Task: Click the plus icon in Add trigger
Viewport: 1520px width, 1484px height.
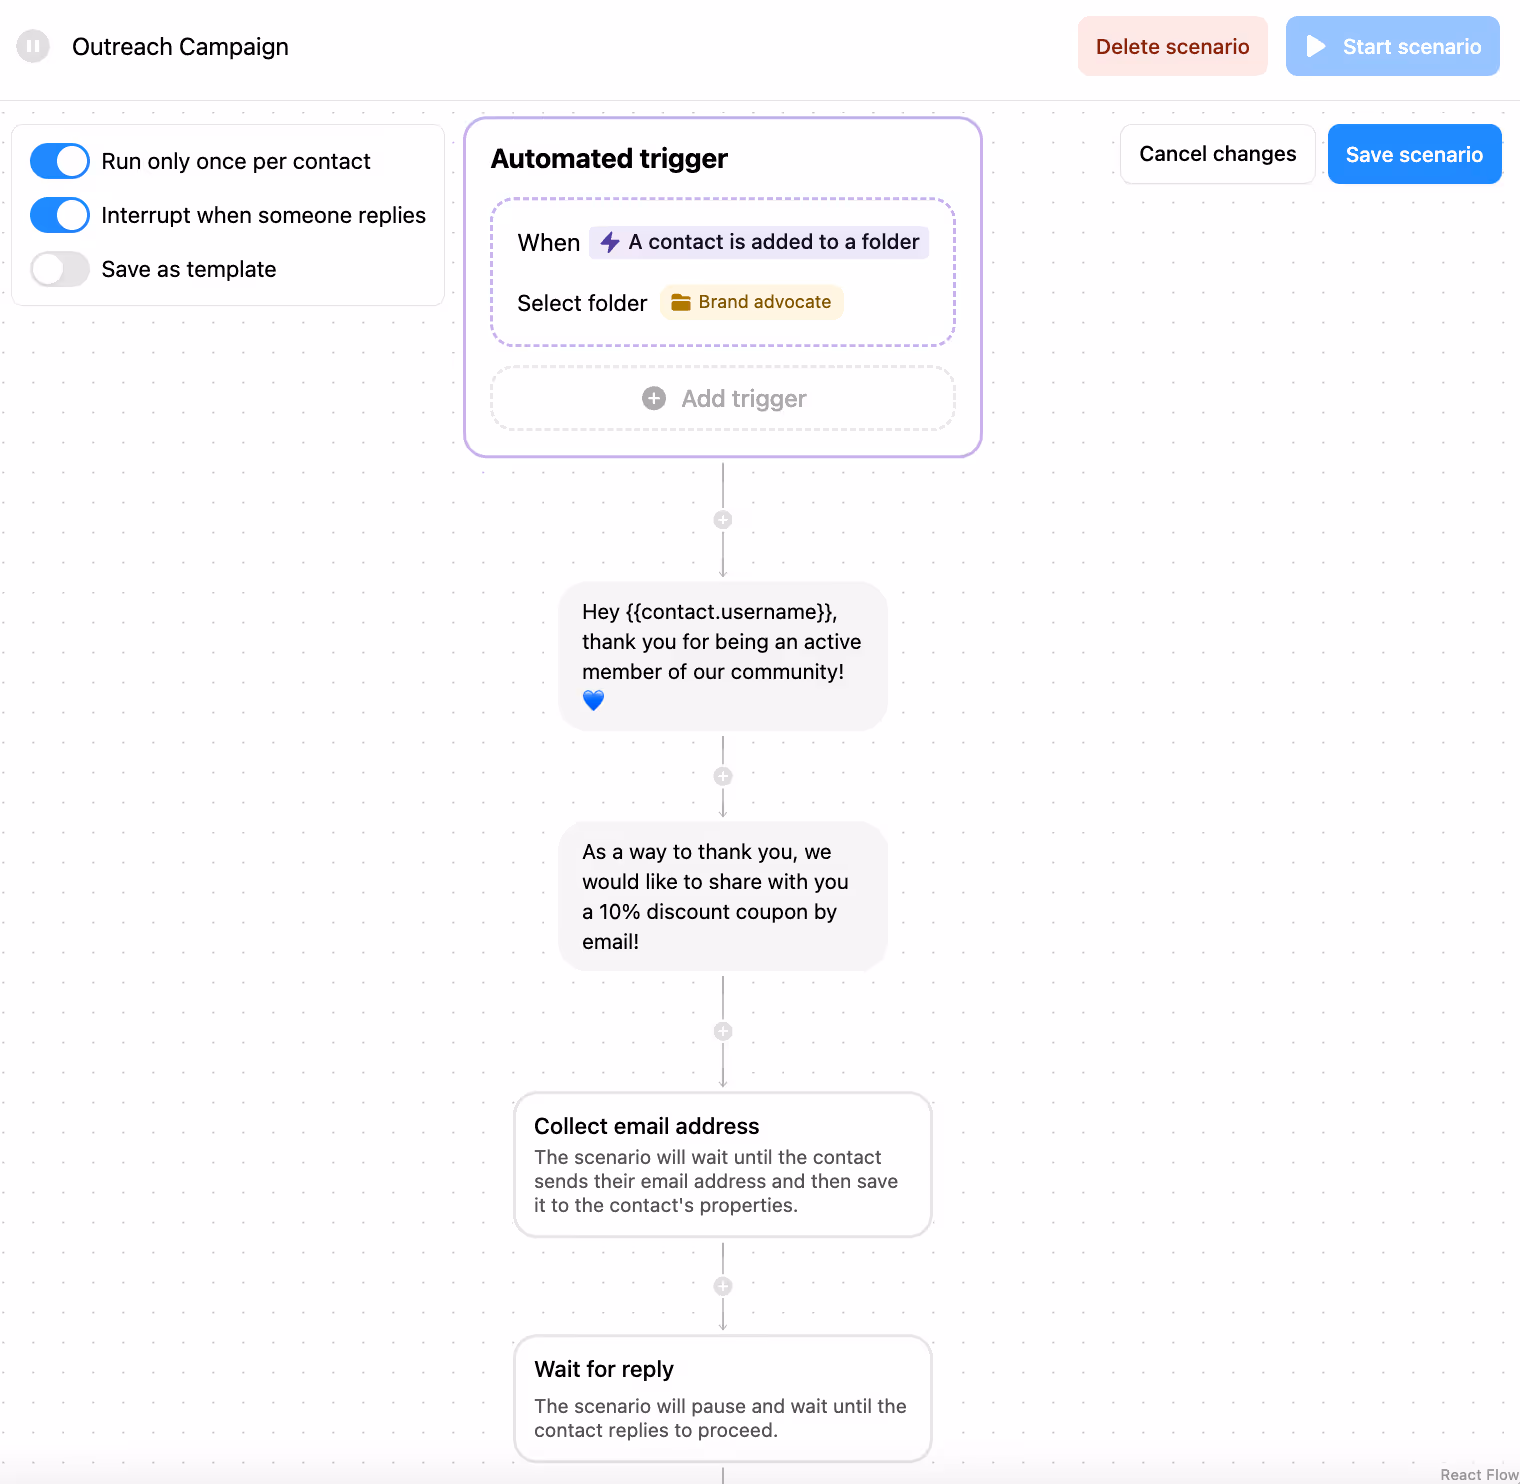Action: click(x=654, y=398)
